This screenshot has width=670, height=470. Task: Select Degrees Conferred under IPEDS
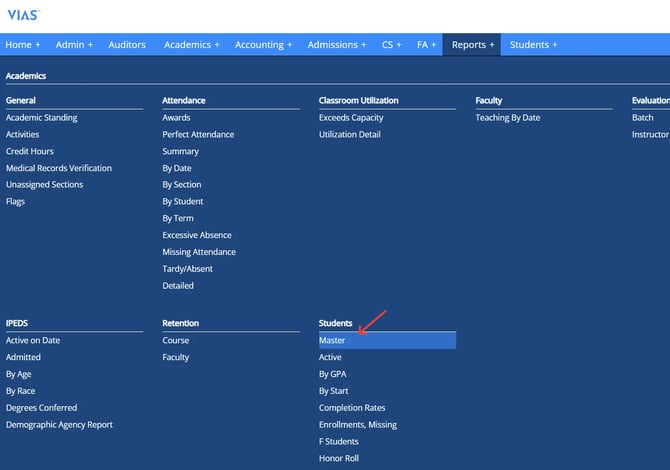pos(41,408)
